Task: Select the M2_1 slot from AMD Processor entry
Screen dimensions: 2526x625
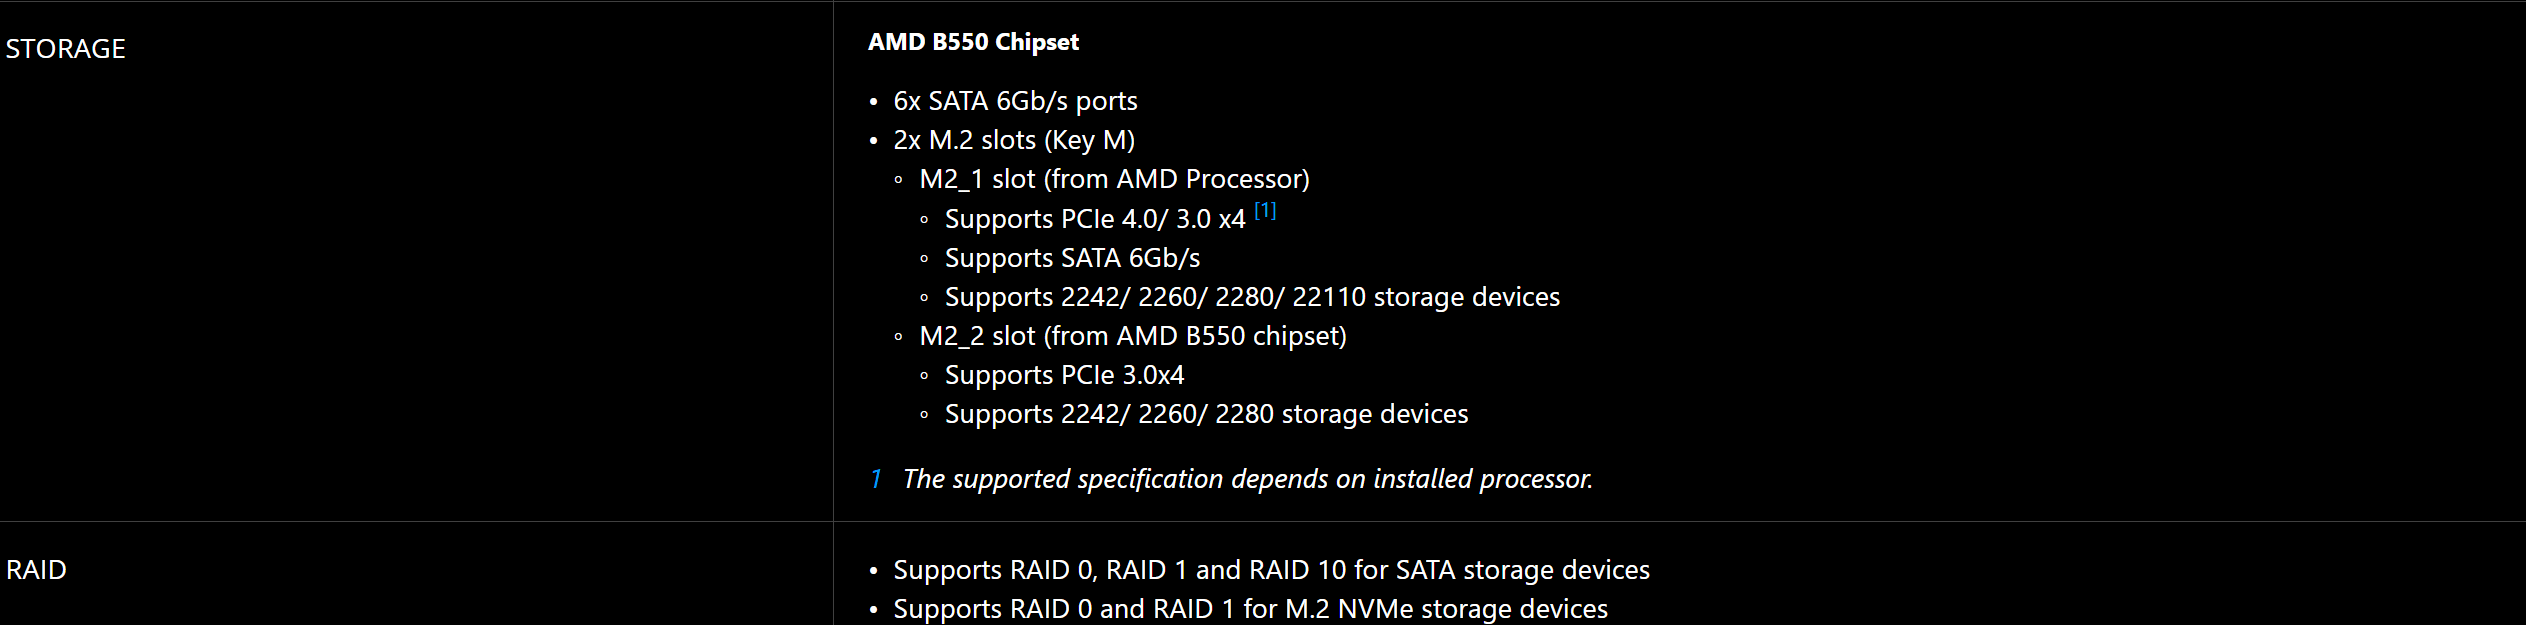Action: (1114, 179)
